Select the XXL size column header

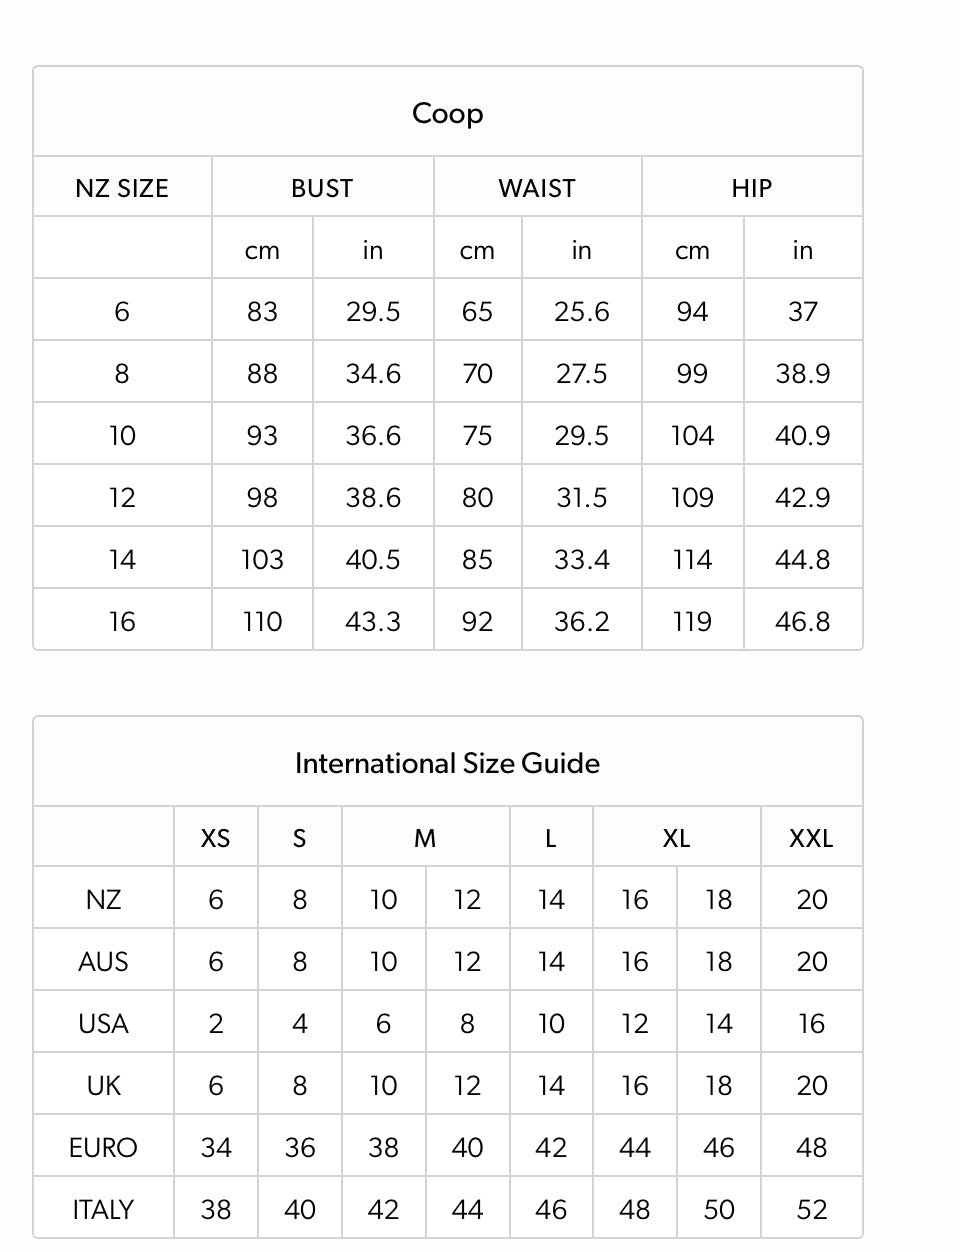[x=811, y=838]
